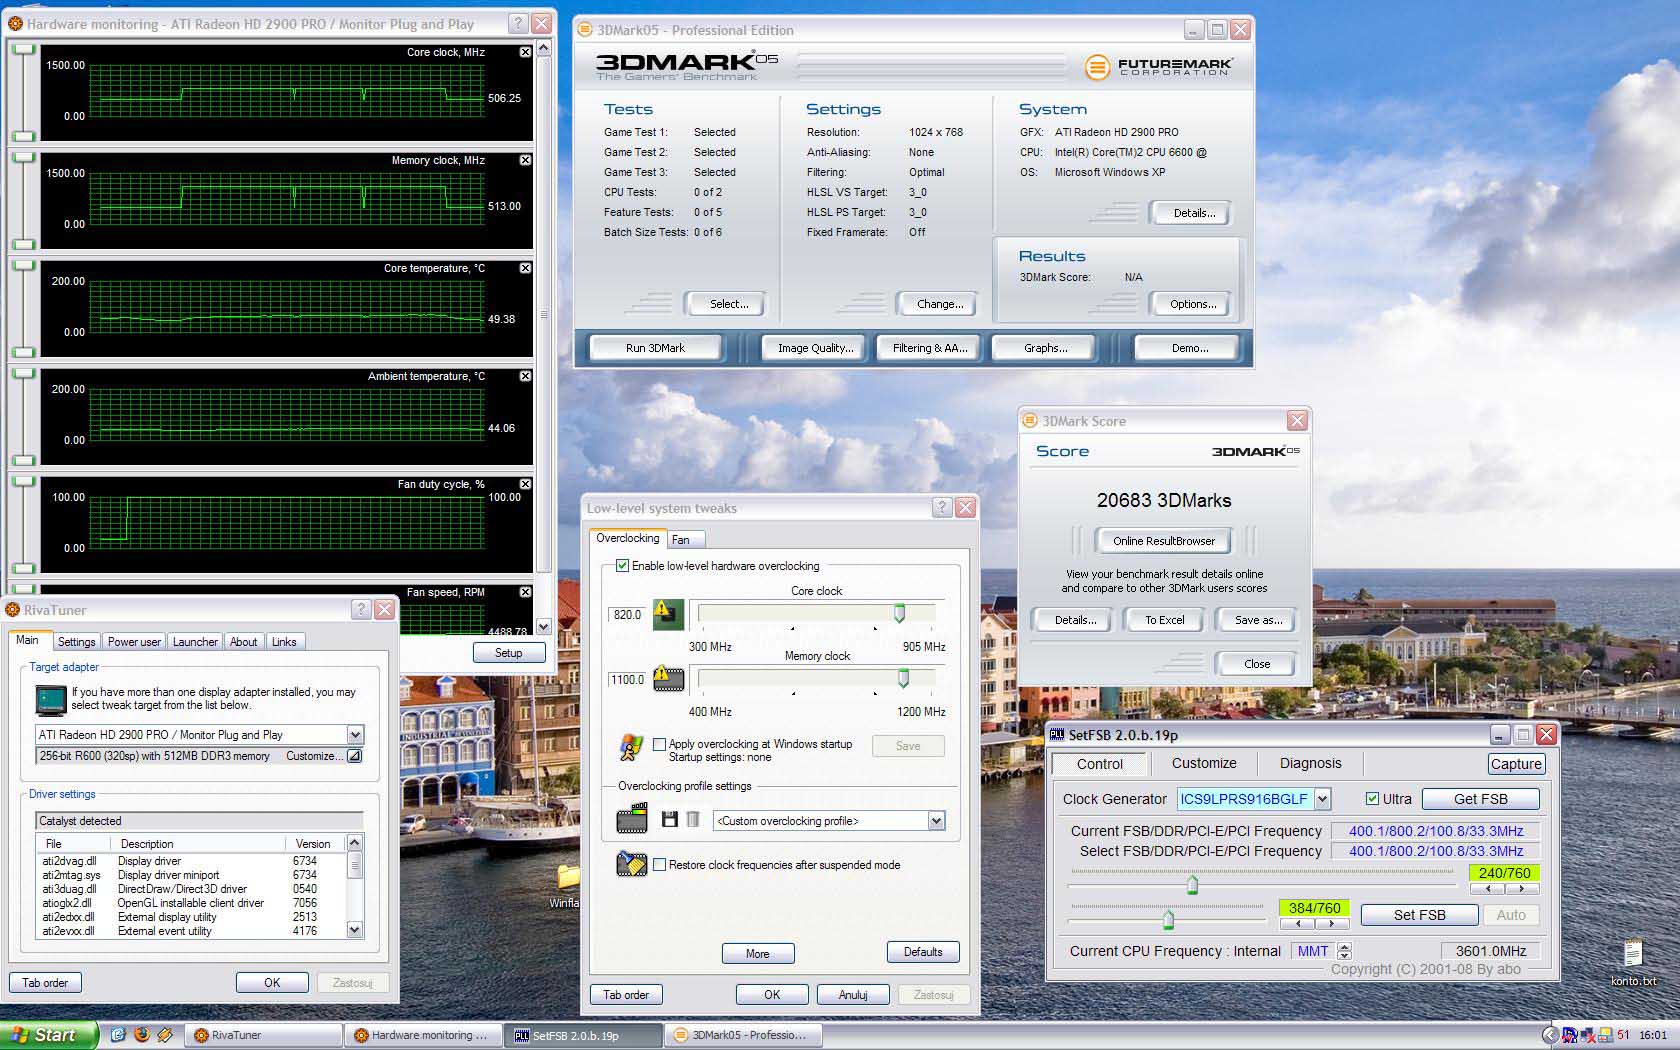Click Run 3DMark button
The width and height of the screenshot is (1680, 1050).
coord(655,348)
